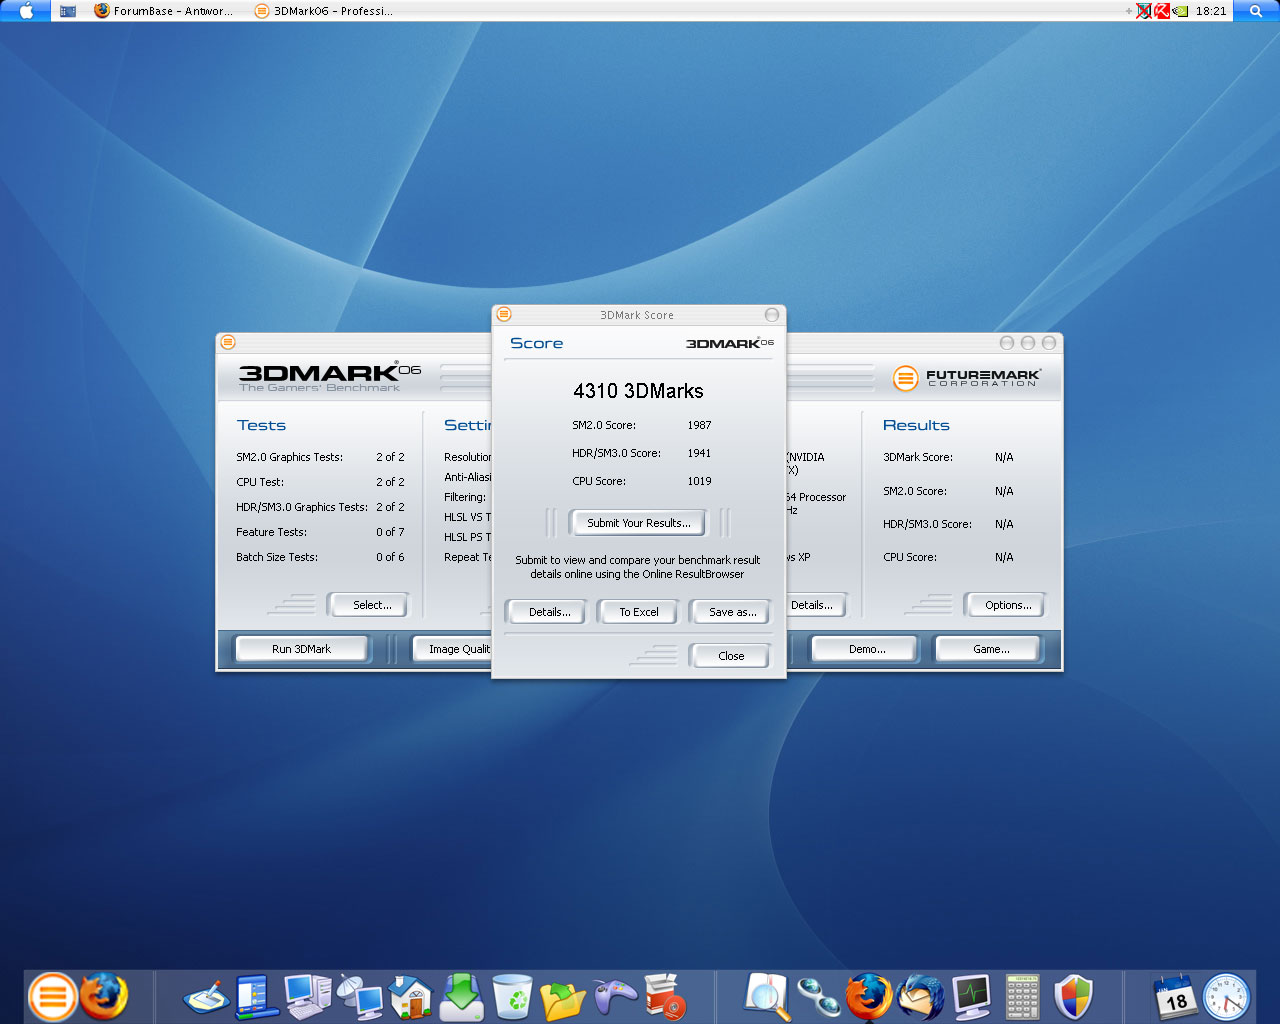Click Submit Your Results button
The image size is (1280, 1024).
pos(638,523)
